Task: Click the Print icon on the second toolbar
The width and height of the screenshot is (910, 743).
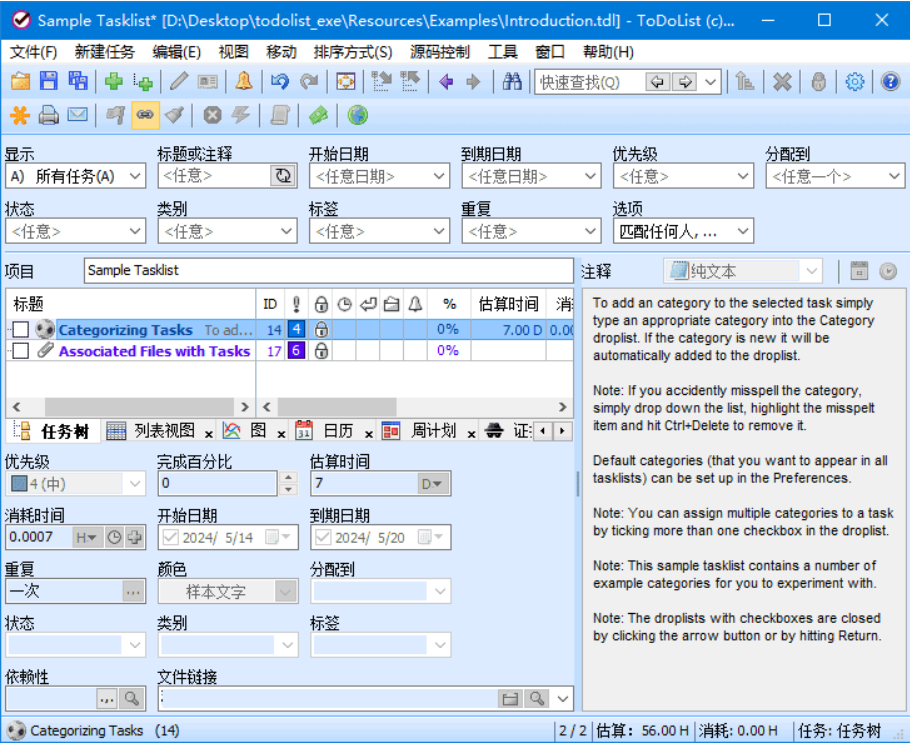Action: [47, 115]
